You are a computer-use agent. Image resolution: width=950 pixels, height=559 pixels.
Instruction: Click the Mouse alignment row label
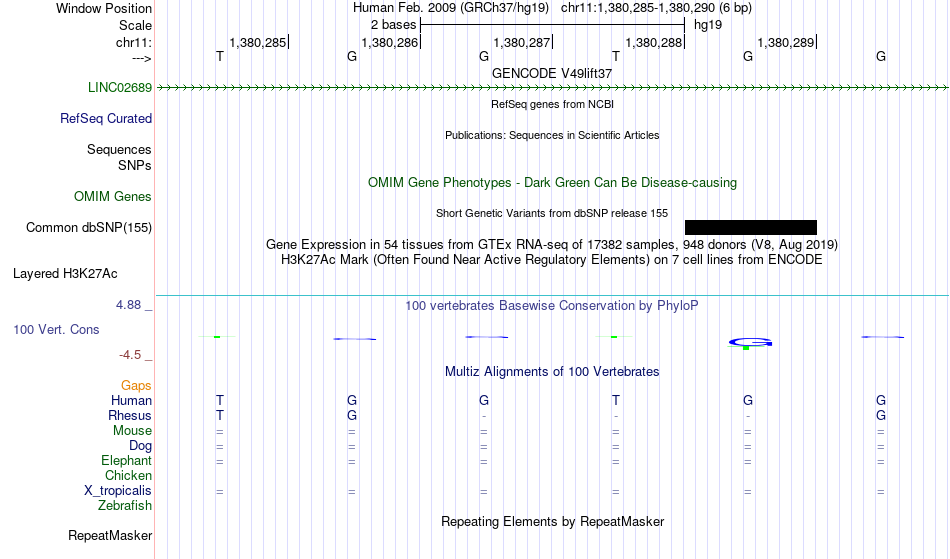pyautogui.click(x=132, y=431)
